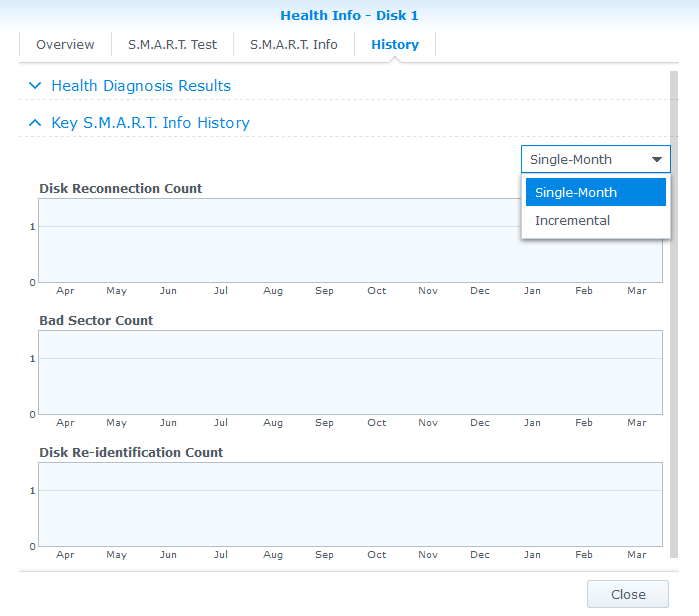Switch to the Overview tab
Viewport: 699px width, 616px height.
pyautogui.click(x=65, y=45)
